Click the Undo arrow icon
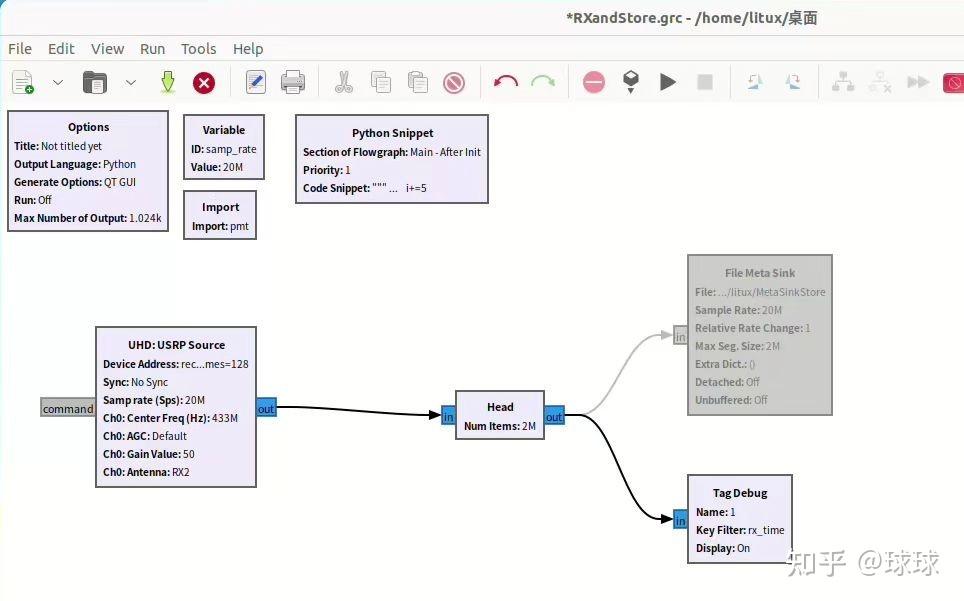Screen dimensions: 964x601 point(505,82)
